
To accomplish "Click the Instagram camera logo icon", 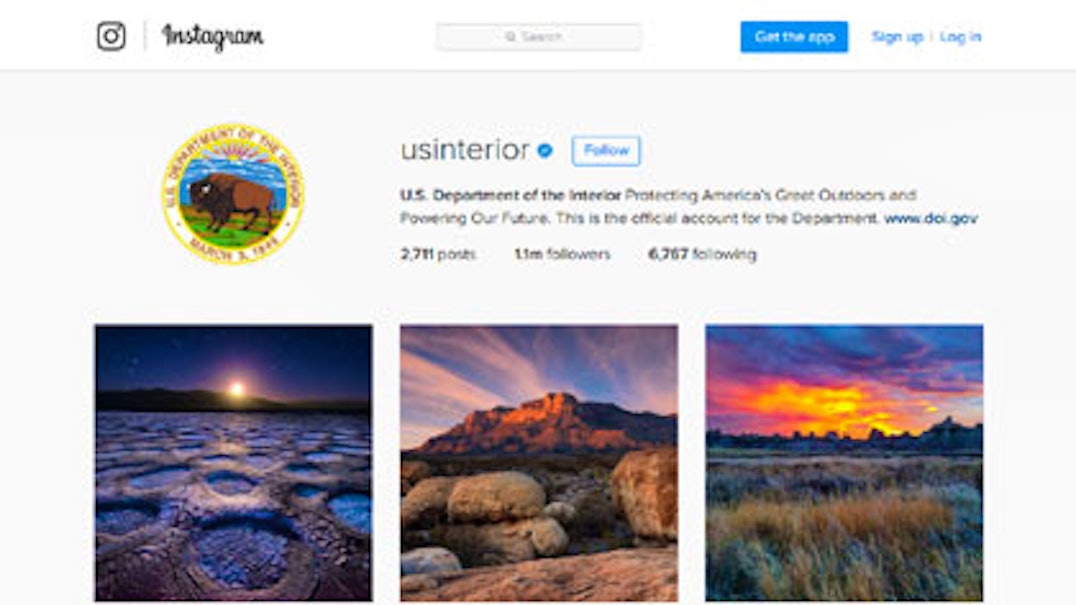I will [111, 36].
